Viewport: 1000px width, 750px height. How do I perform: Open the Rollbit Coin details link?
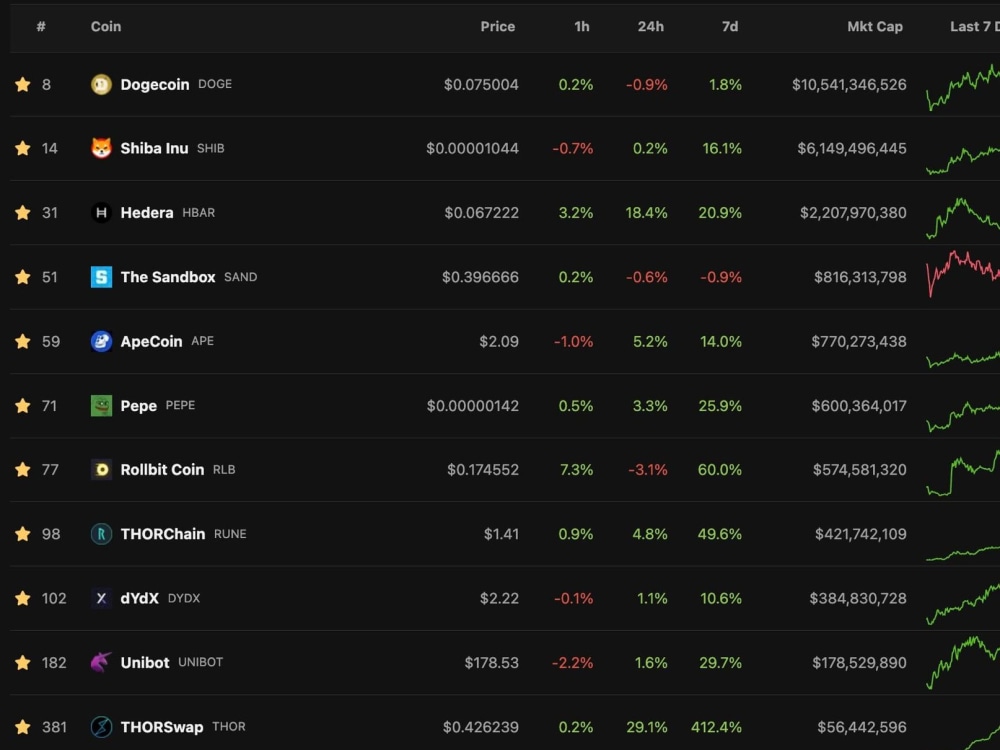(160, 469)
